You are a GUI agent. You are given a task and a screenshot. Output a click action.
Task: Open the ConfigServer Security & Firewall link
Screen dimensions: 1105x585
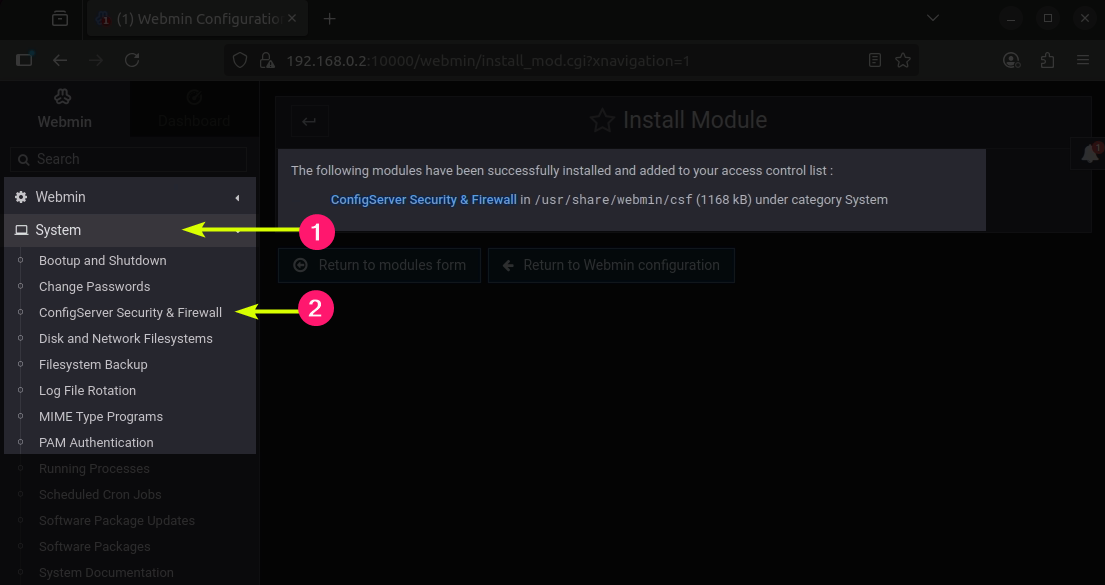(423, 199)
